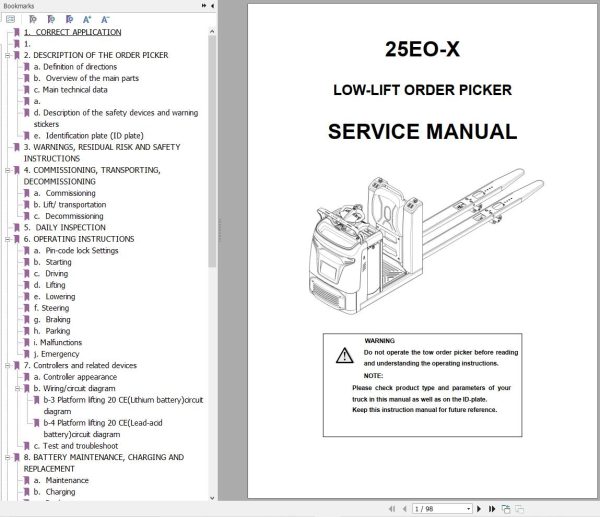Open bookmark 4. COMMISSIONING, TRANSPORTING
Viewport: 600px width, 517px height.
tap(92, 176)
